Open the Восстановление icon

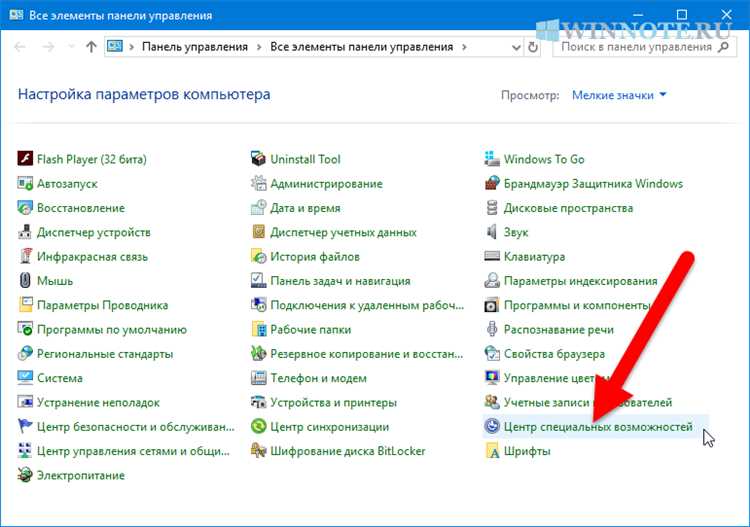[25, 207]
